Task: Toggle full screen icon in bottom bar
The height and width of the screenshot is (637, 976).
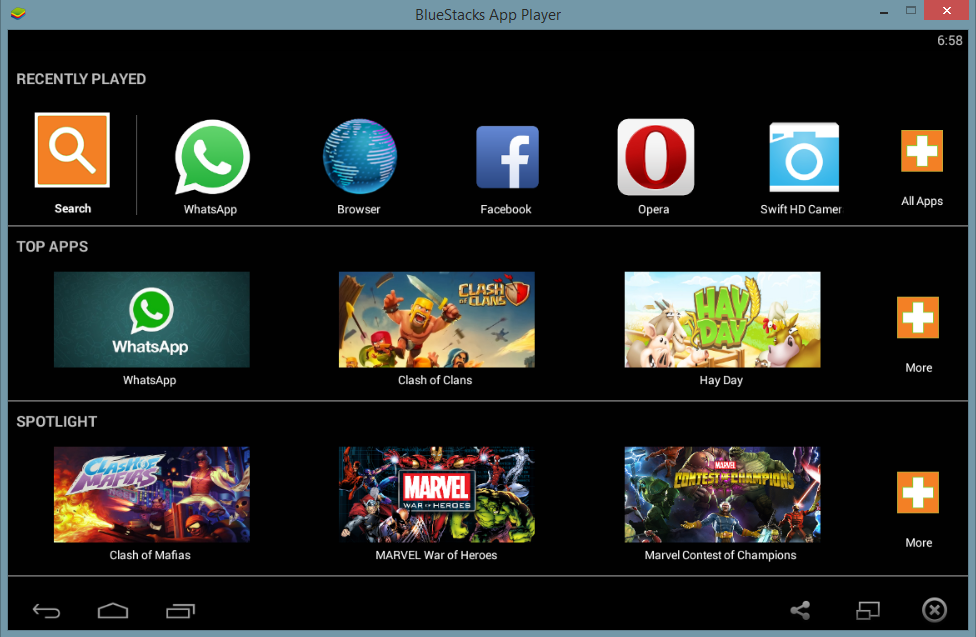Action: (868, 610)
